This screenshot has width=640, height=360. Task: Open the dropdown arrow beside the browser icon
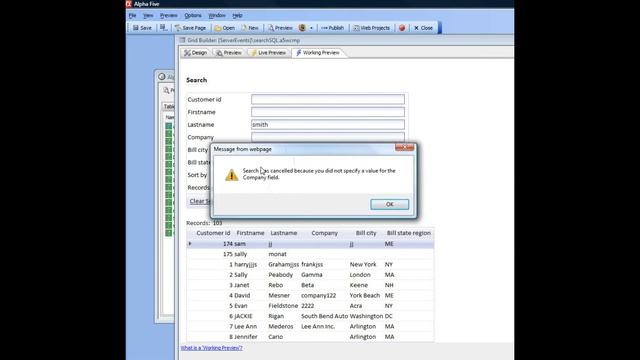(311, 28)
